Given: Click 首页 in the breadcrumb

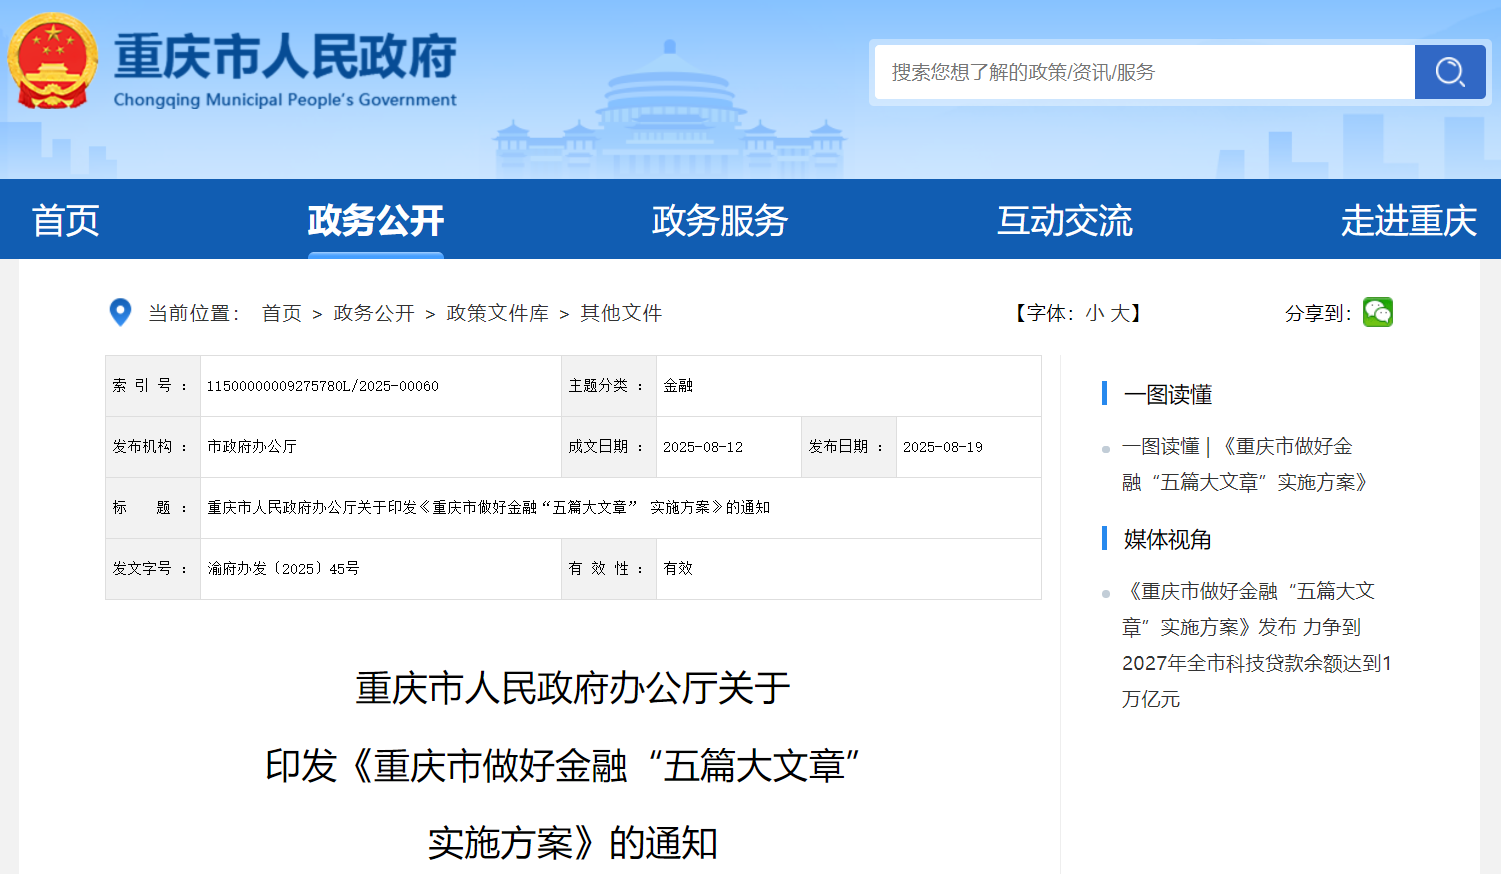Looking at the screenshot, I should (x=281, y=314).
